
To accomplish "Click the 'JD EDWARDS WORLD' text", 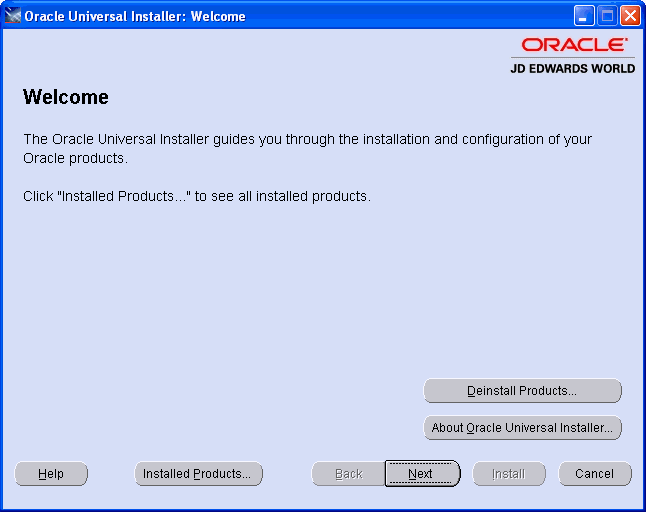I will [573, 68].
